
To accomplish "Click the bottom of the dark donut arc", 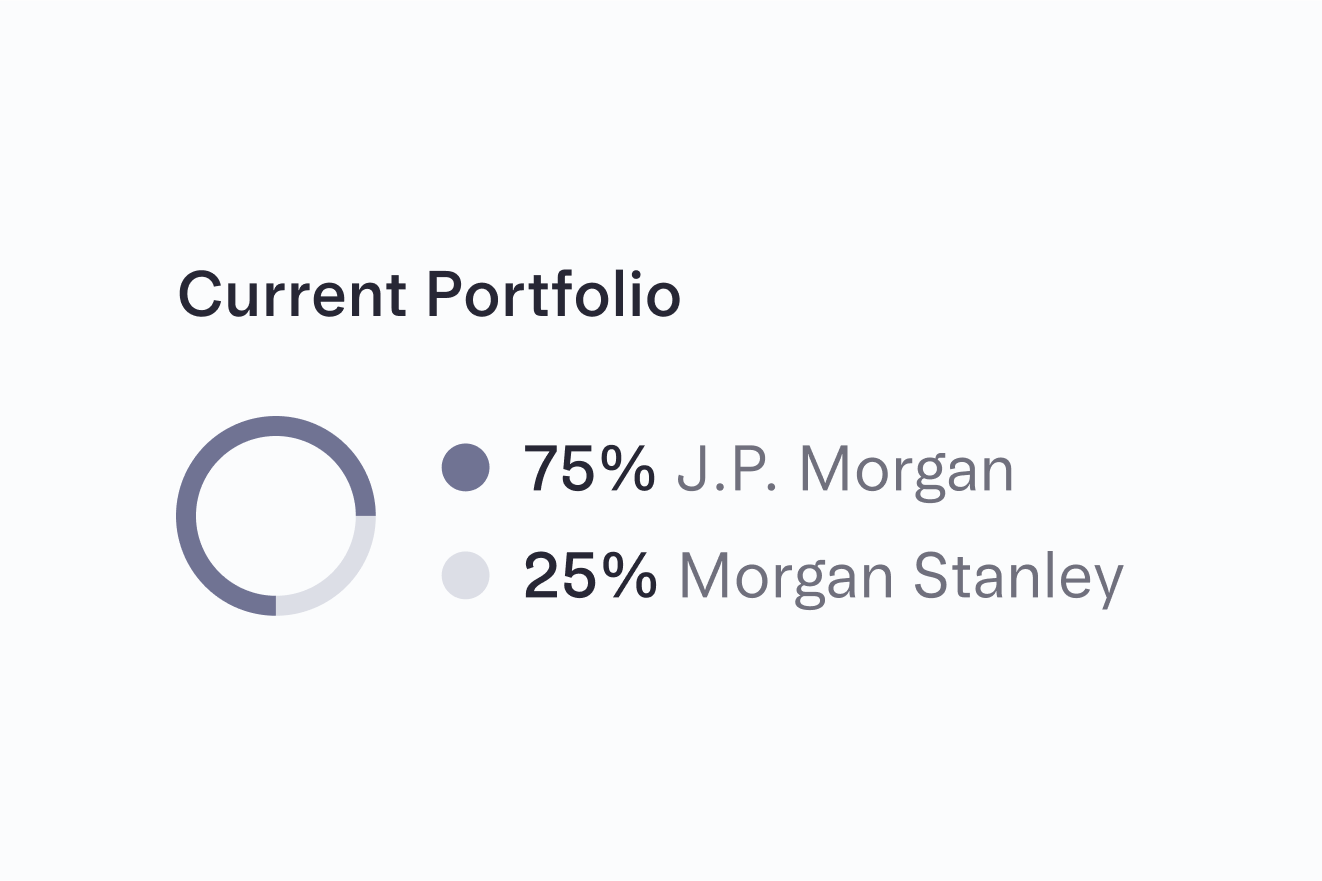I will 250,603.
